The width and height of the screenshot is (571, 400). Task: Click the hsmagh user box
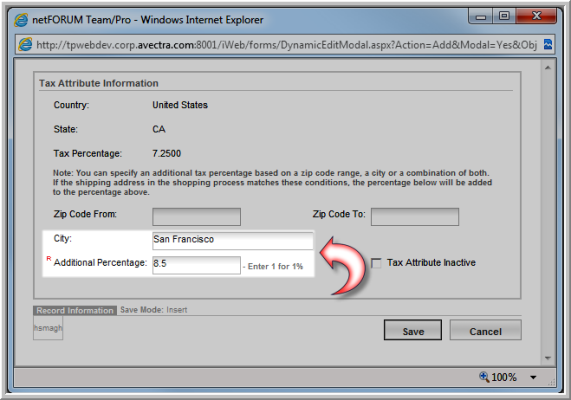pos(48,328)
